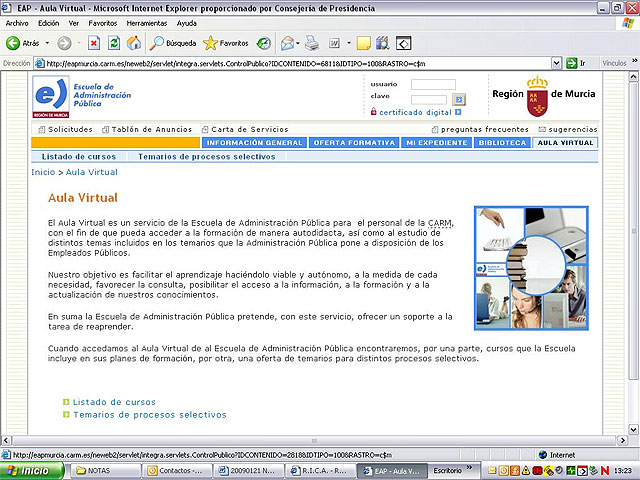Click the Región de Murcia coat of arms
Image resolution: width=640 pixels, height=480 pixels.
[x=537, y=96]
